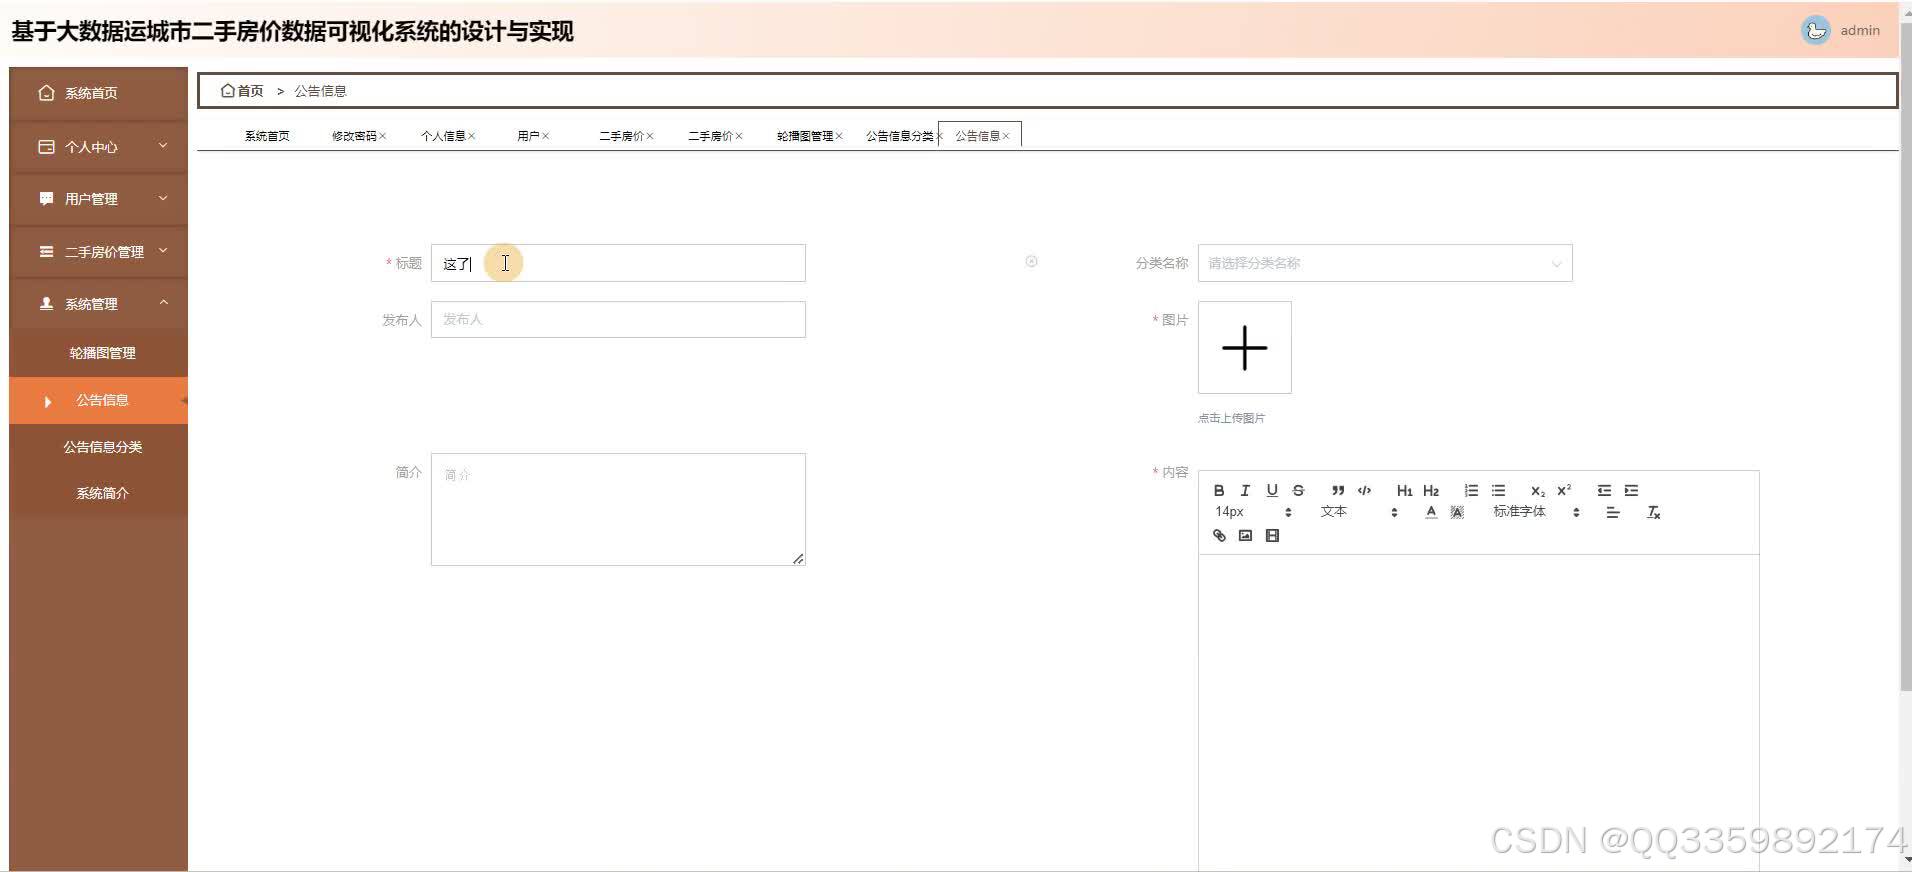
Task: Create a bulleted list in the editor
Action: coord(1498,490)
